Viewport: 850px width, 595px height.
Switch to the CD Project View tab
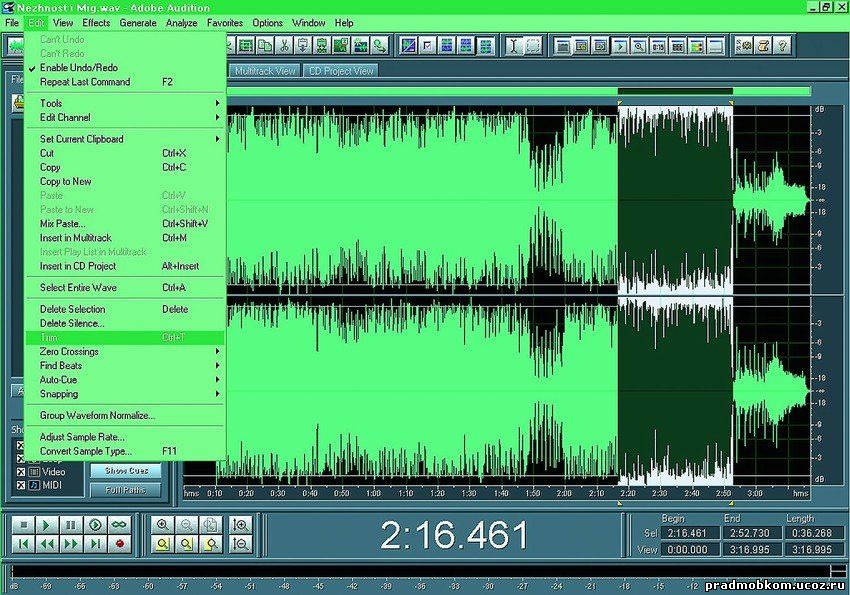pos(341,71)
